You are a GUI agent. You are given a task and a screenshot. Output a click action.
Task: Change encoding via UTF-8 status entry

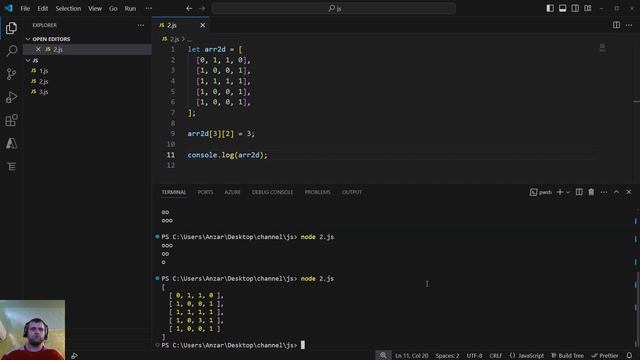tap(474, 356)
